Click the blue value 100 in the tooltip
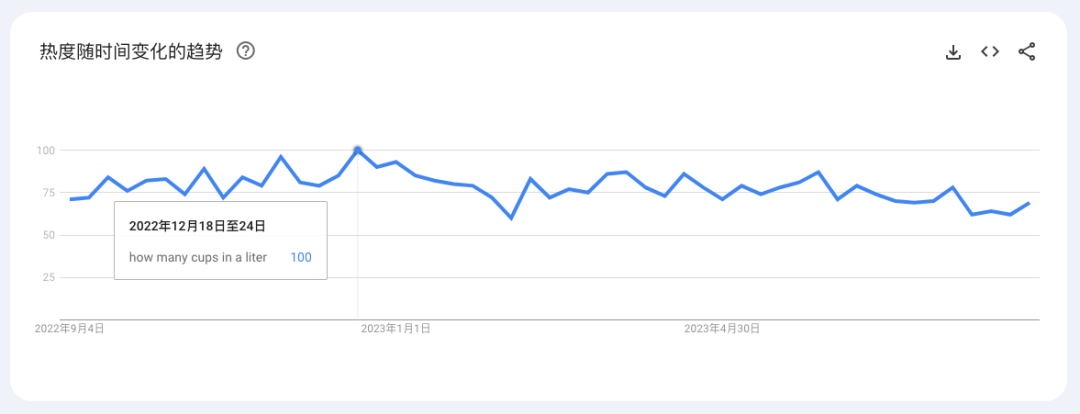The height and width of the screenshot is (414, 1080). coord(301,257)
